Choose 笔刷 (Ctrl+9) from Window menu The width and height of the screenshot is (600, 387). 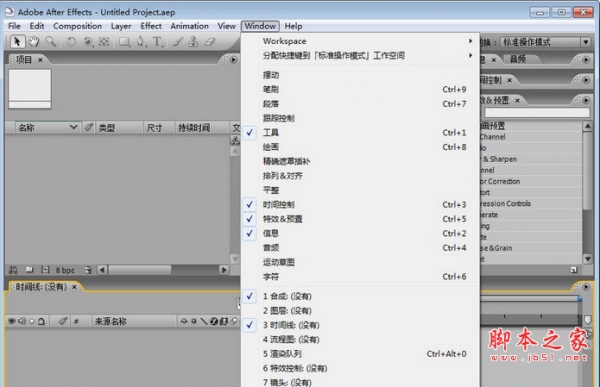pos(361,89)
